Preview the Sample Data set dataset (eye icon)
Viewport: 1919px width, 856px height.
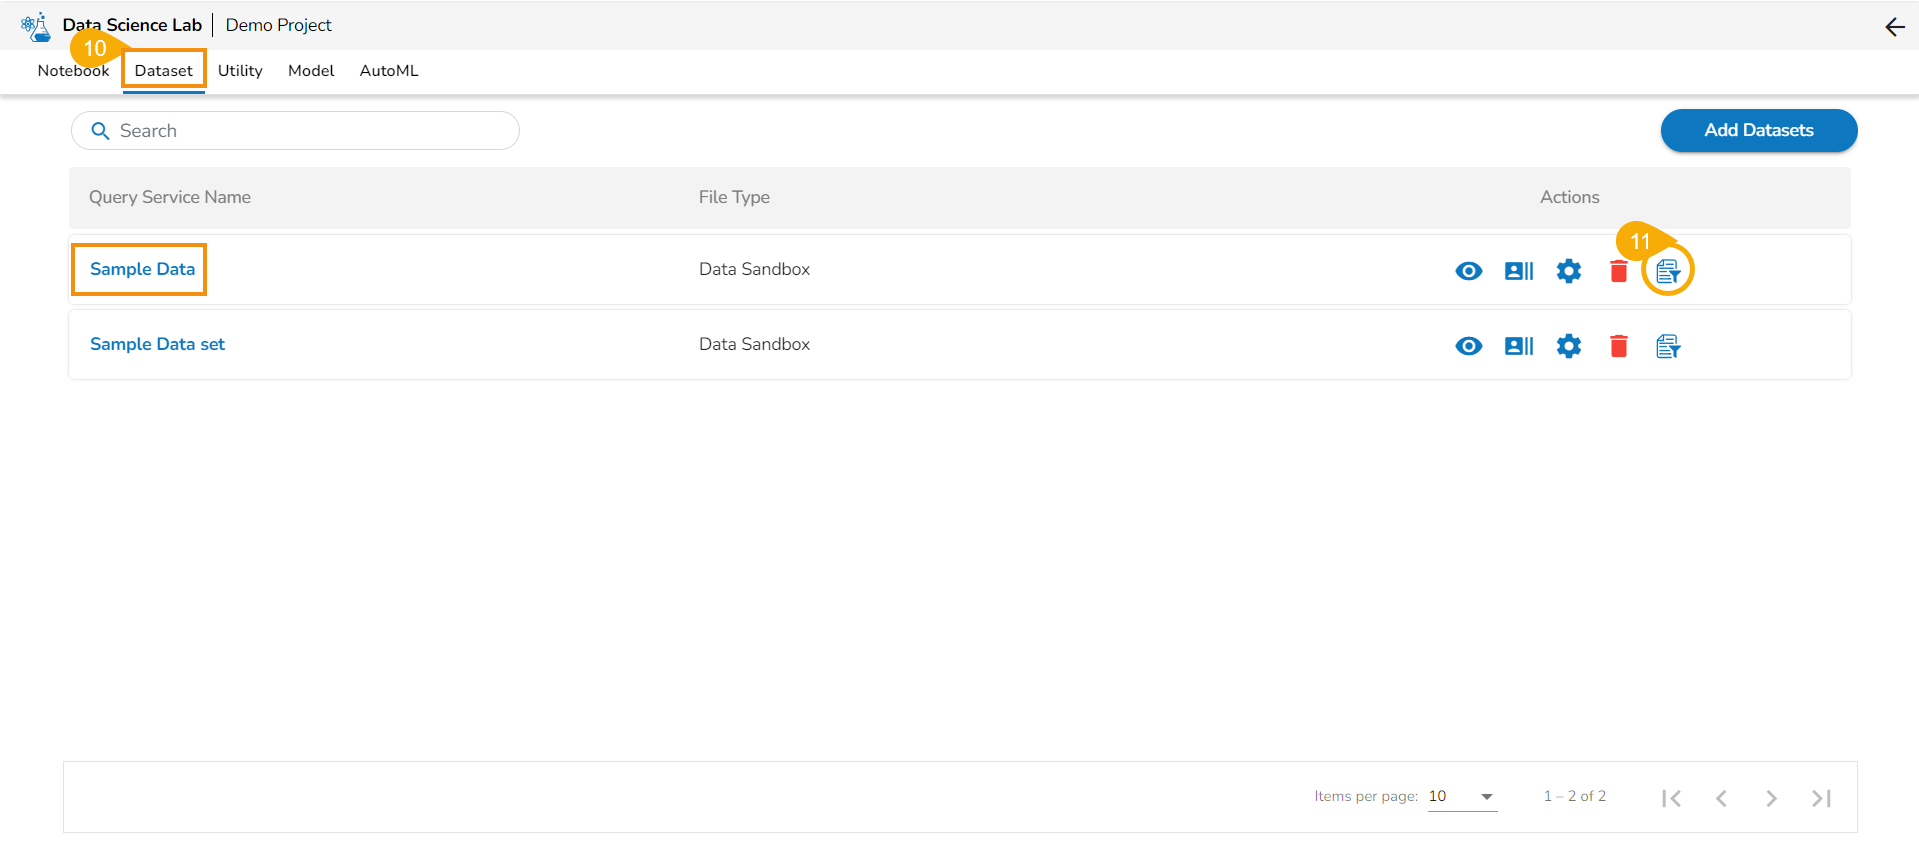click(1468, 346)
